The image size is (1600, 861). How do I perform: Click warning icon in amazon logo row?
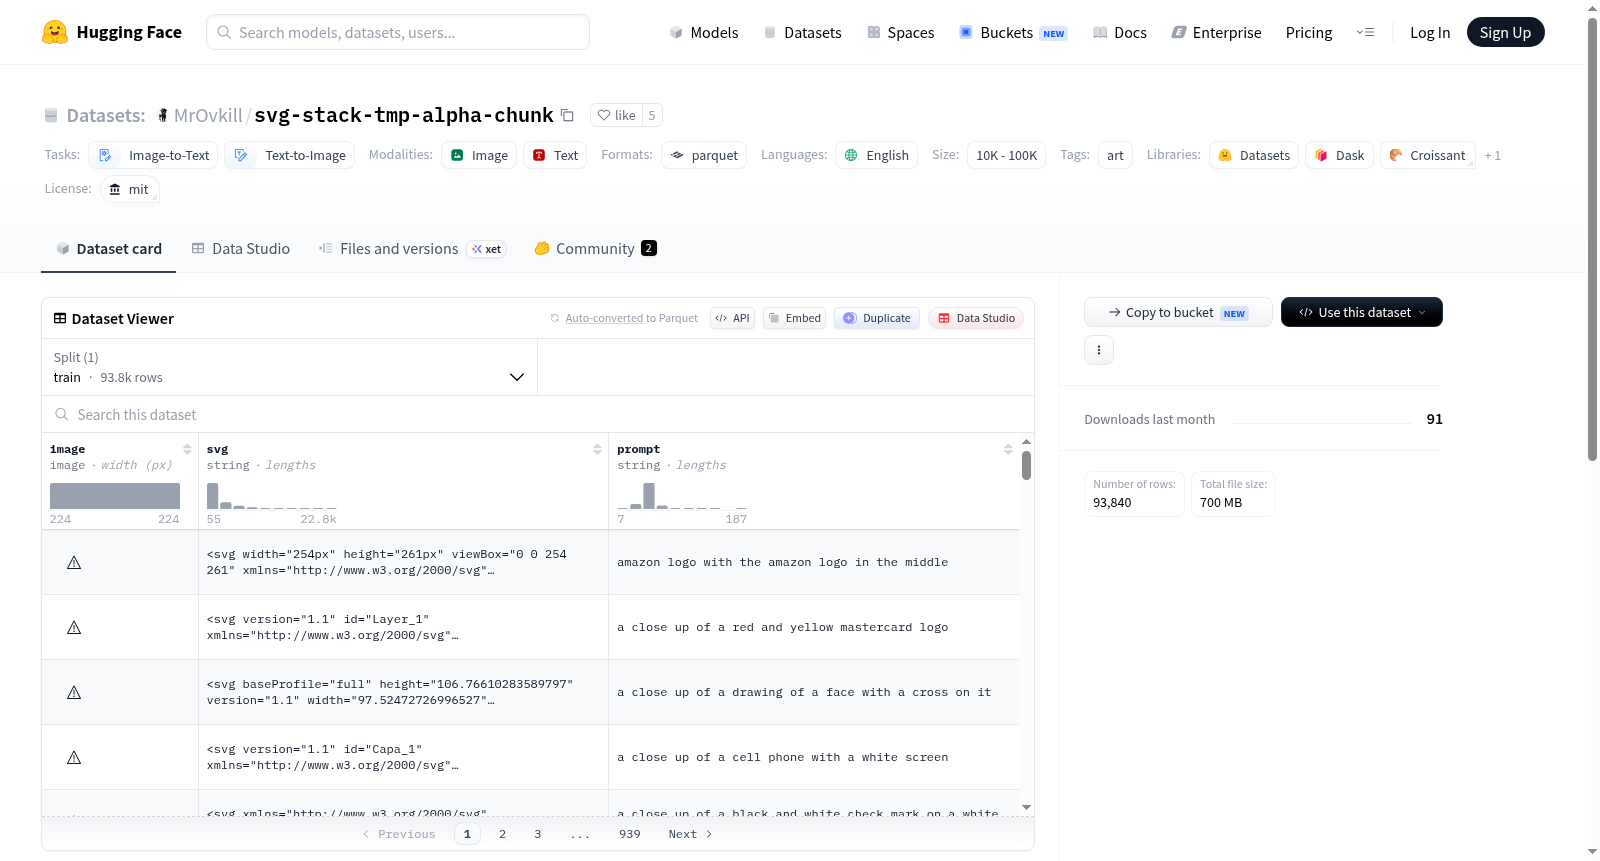coord(74,563)
